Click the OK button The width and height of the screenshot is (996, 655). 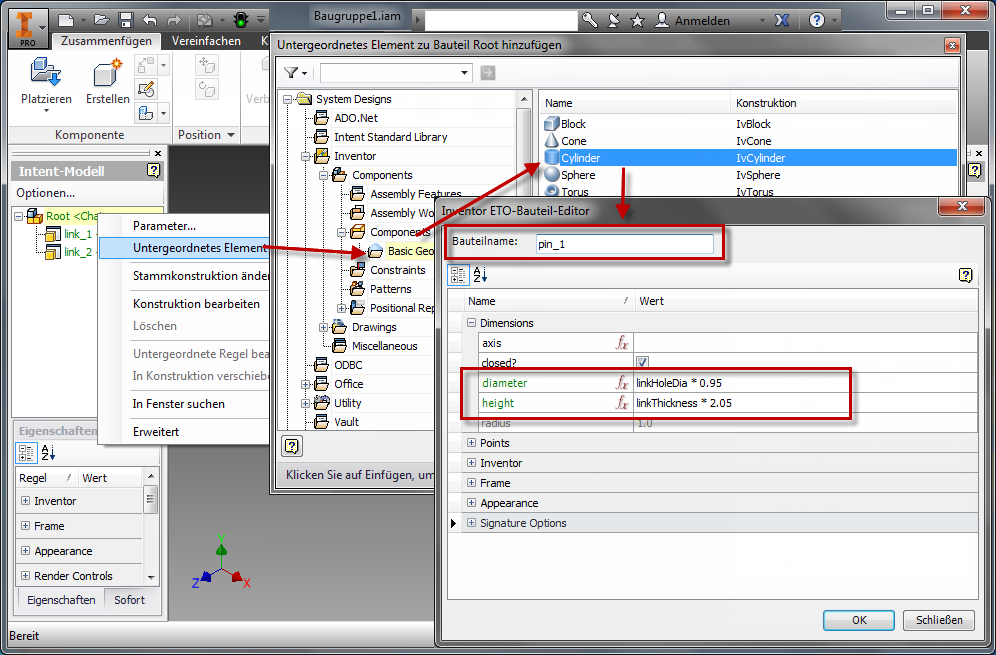(x=859, y=620)
